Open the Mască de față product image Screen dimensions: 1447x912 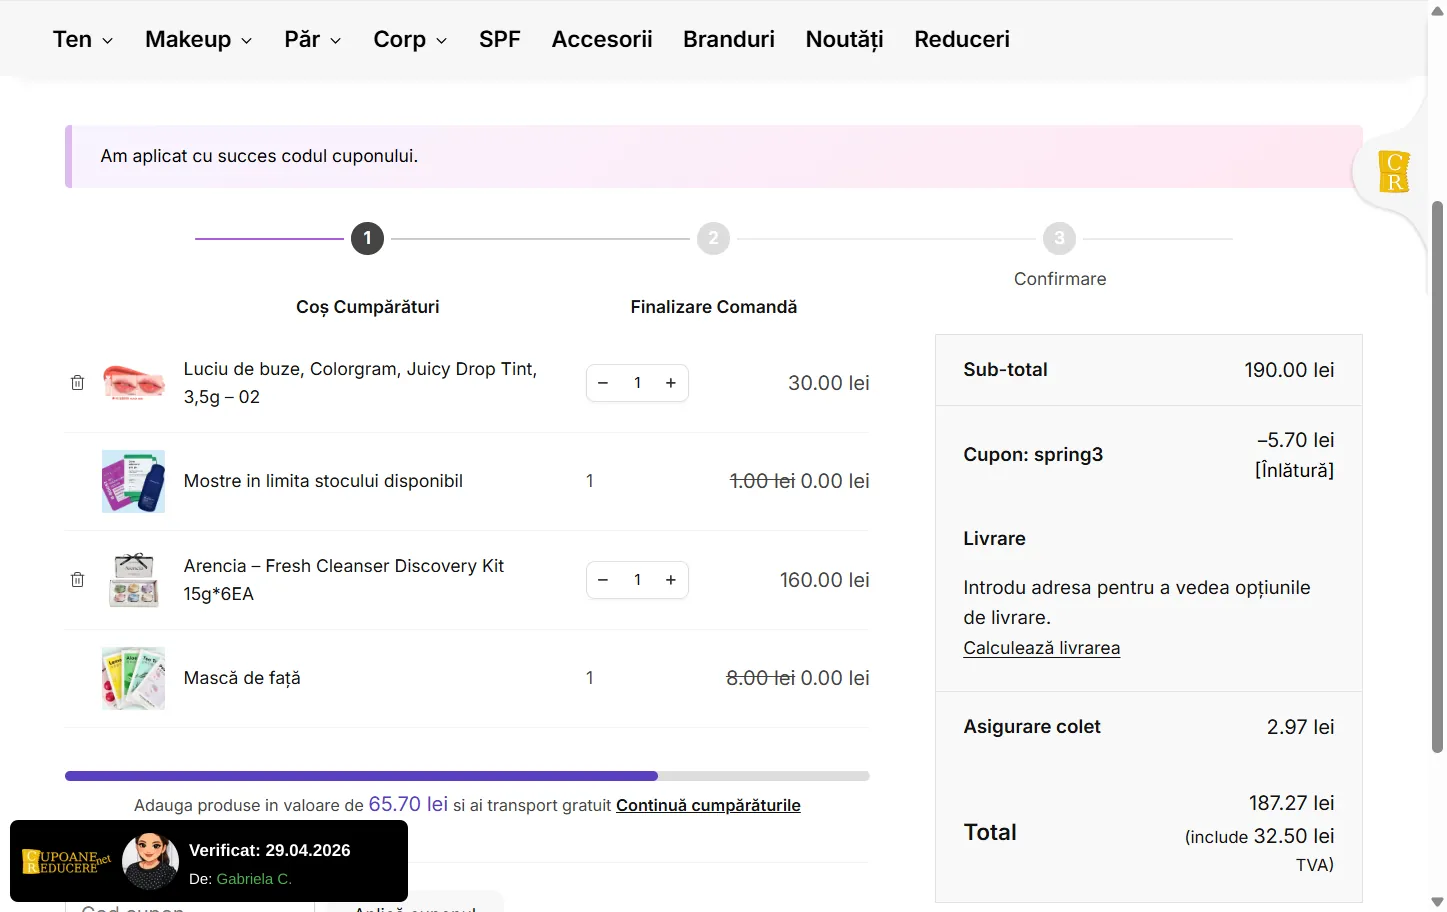tap(133, 678)
